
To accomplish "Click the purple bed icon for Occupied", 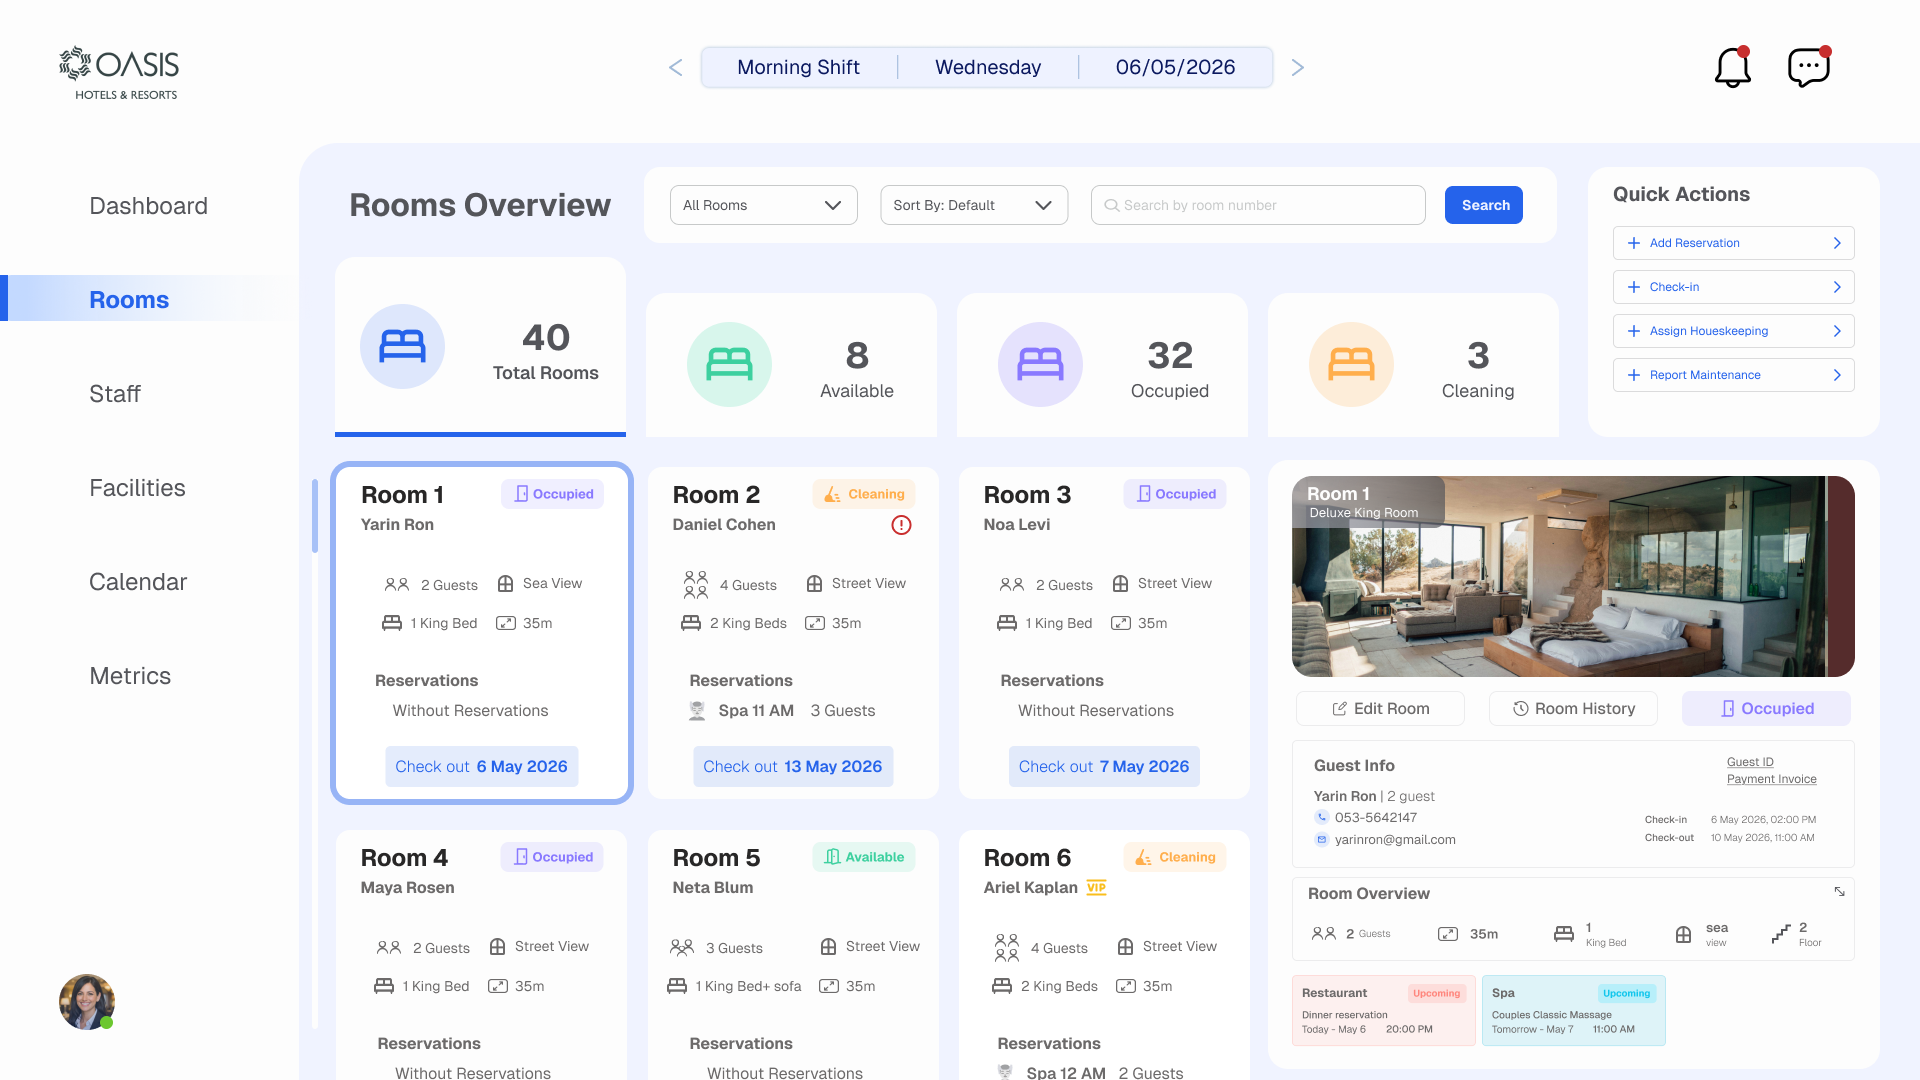I will [x=1040, y=364].
